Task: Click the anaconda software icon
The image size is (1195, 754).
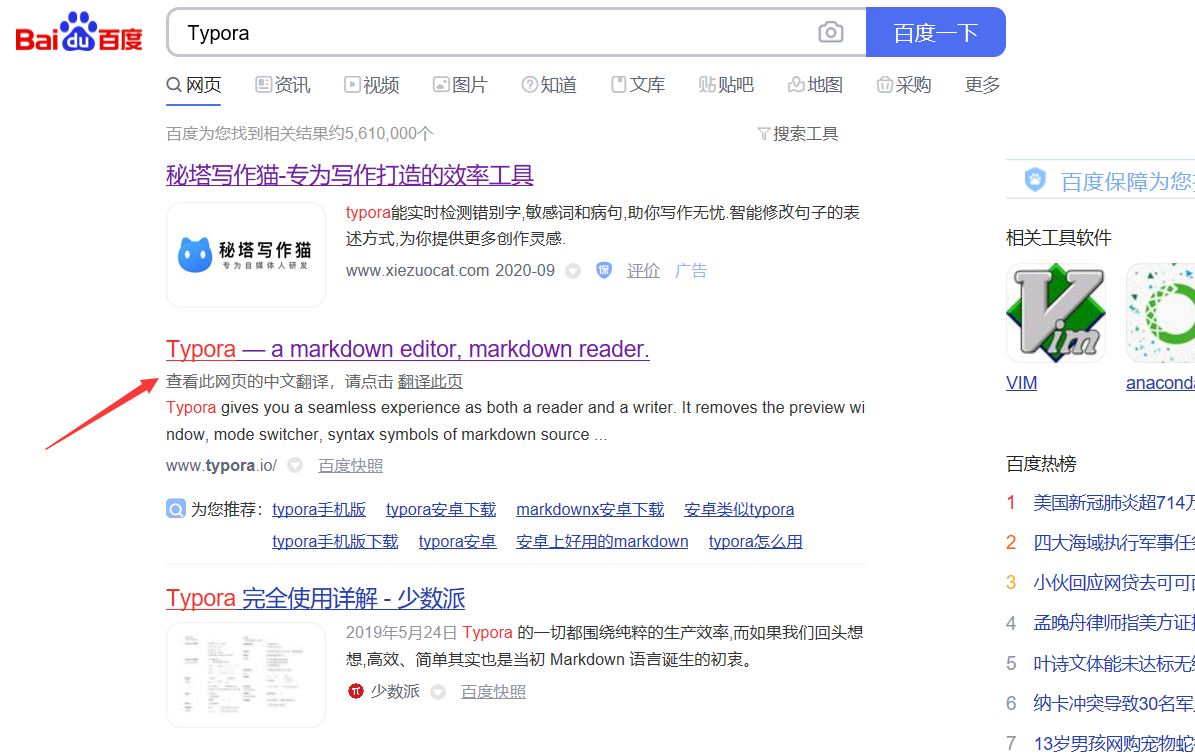Action: [x=1161, y=313]
